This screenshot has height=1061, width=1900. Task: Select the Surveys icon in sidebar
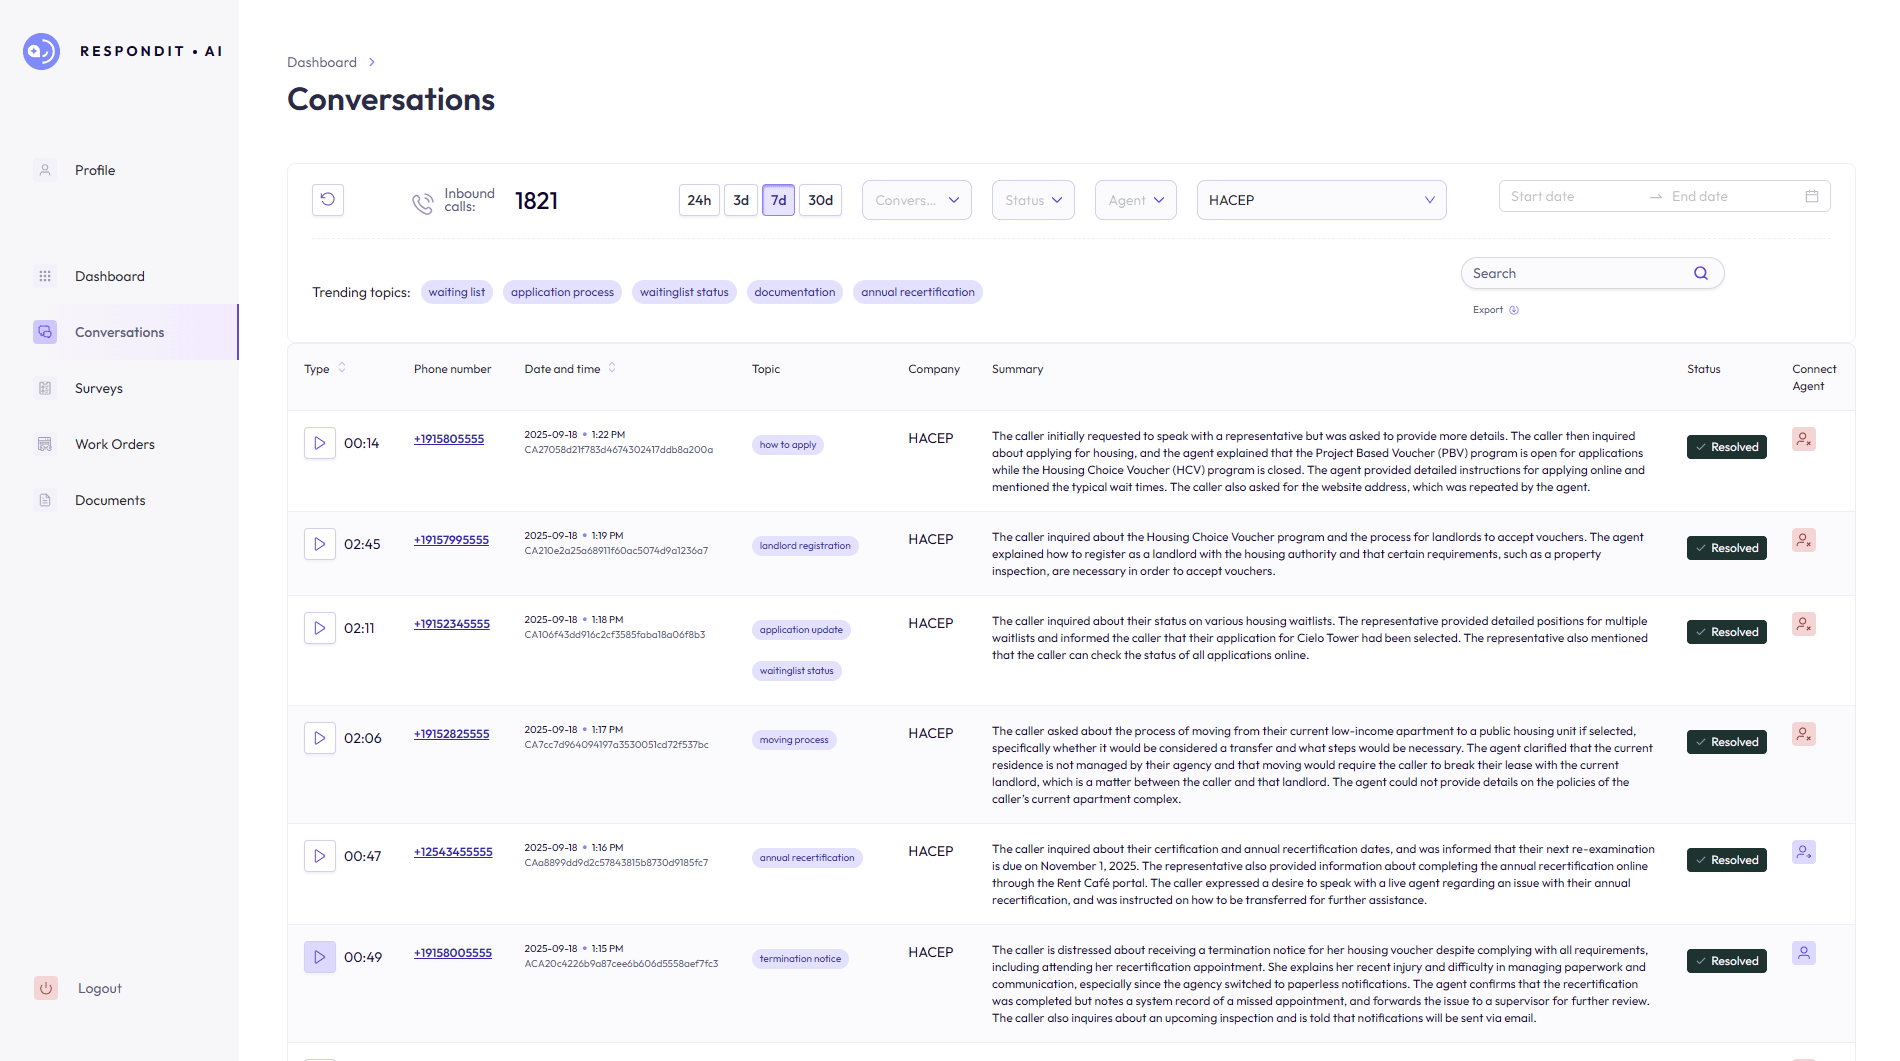[45, 387]
